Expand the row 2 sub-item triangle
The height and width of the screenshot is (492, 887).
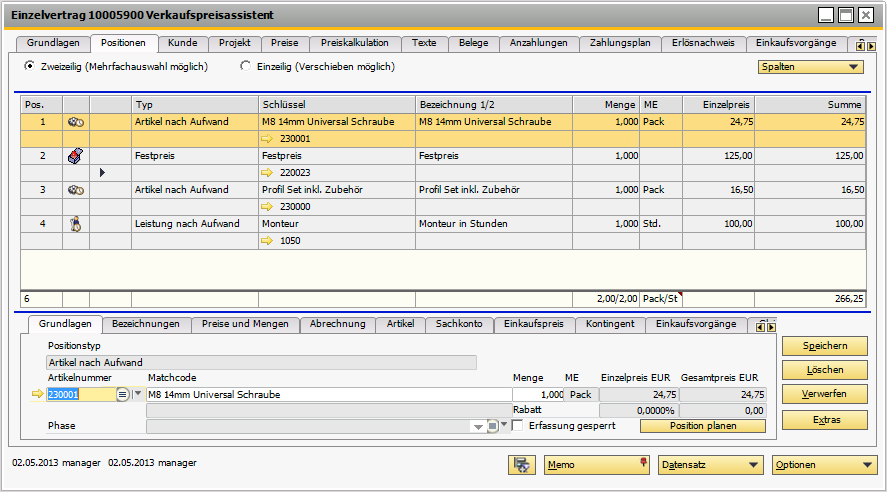point(101,173)
